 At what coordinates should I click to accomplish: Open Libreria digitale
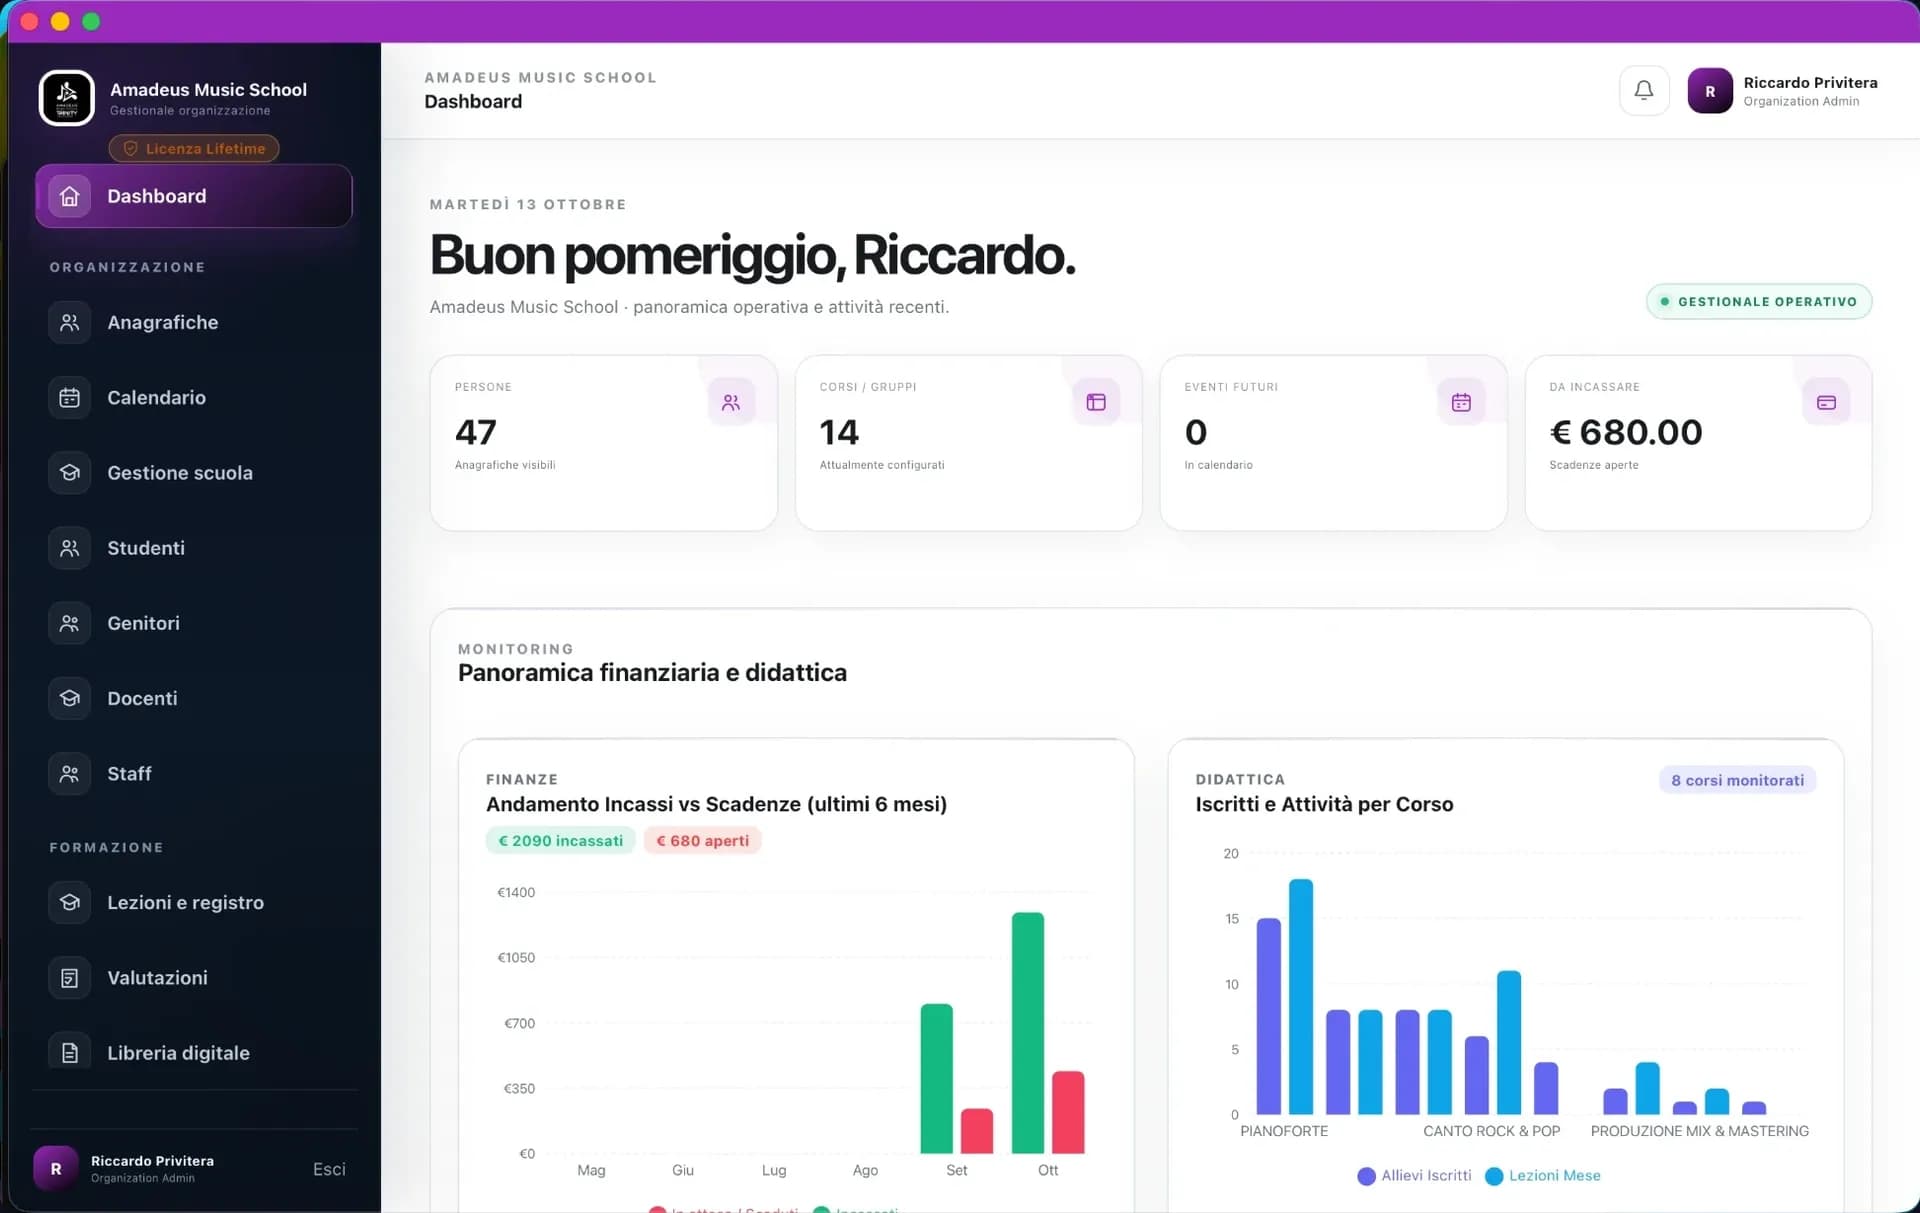pos(194,1052)
